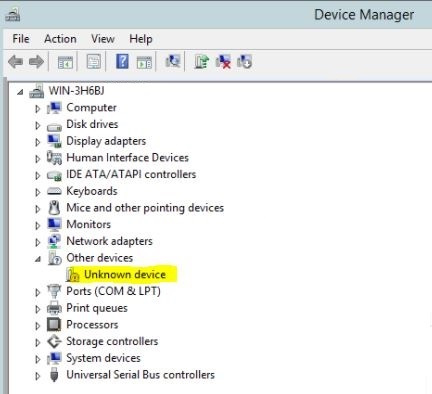
Task: Expand Universal Serial Bus controllers node
Action: [37, 376]
